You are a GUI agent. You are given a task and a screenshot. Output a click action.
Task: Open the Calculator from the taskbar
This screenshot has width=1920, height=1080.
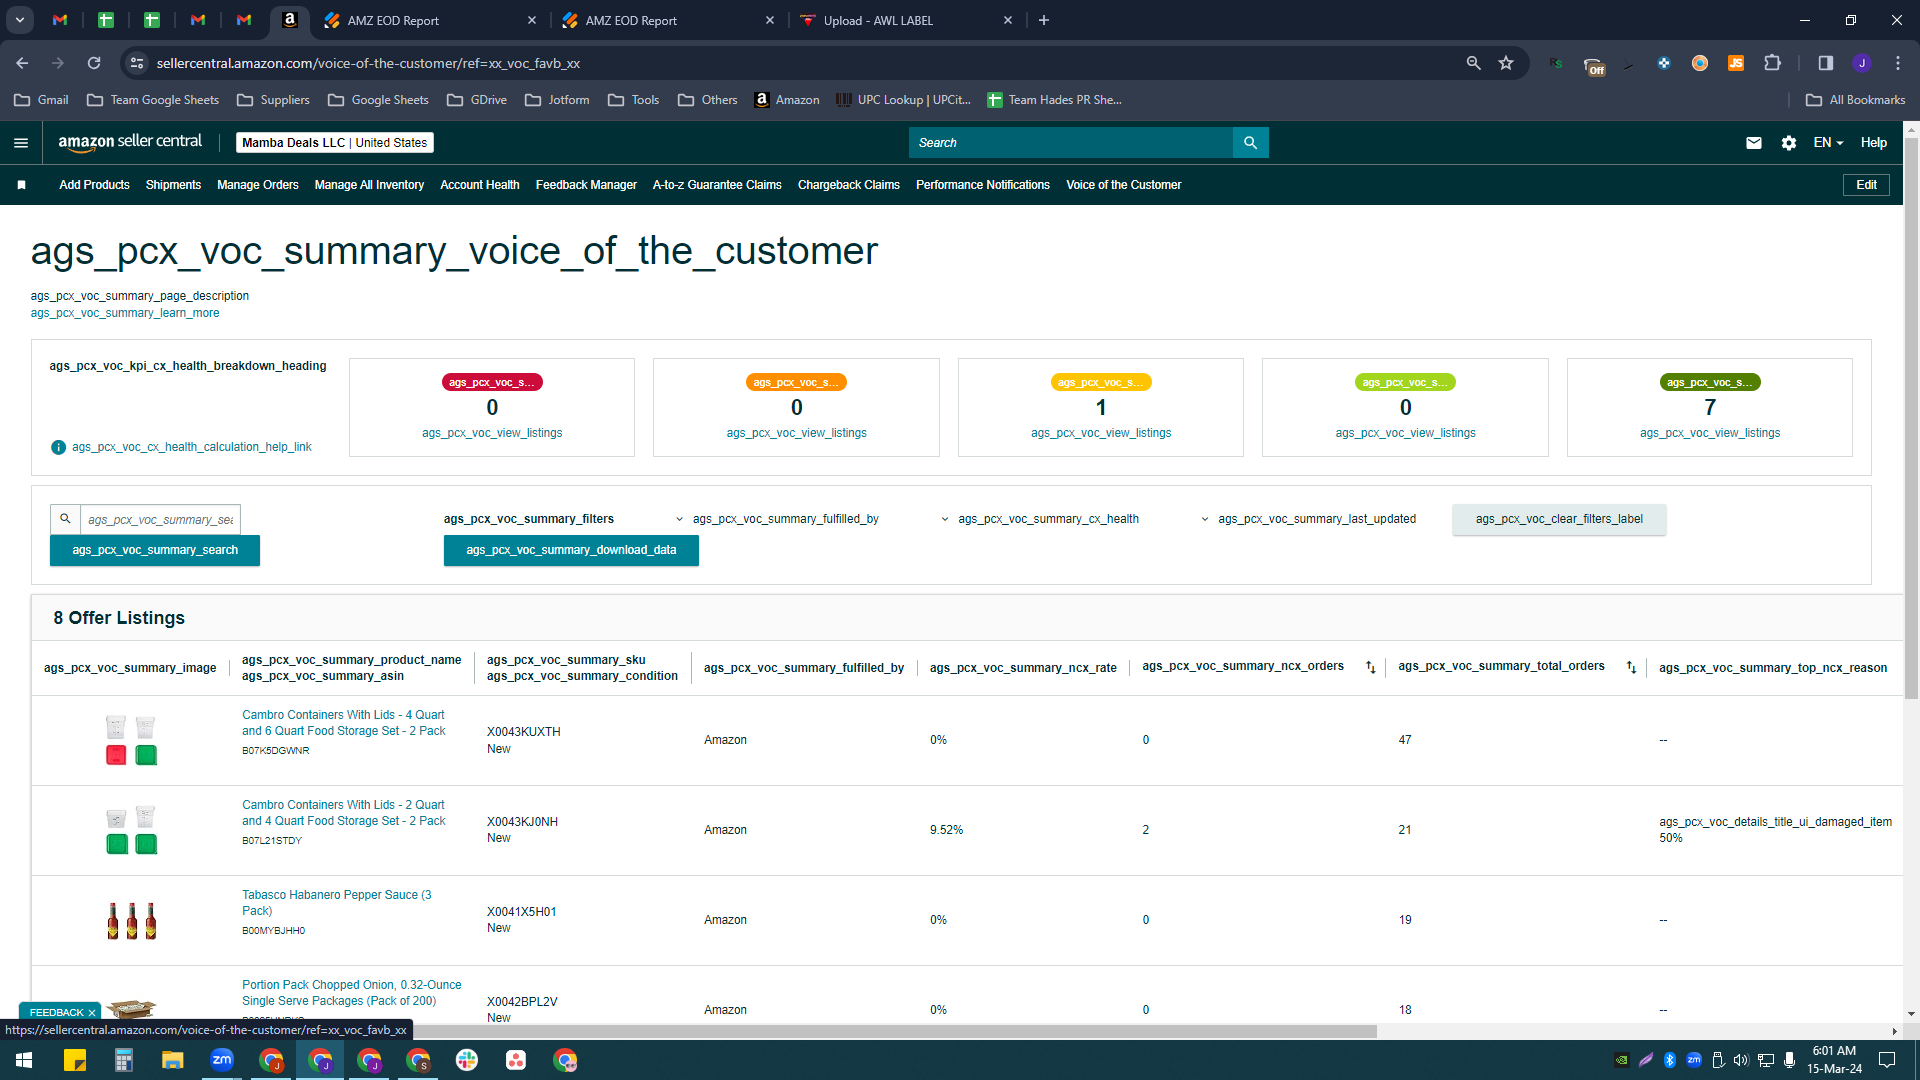pos(123,1060)
